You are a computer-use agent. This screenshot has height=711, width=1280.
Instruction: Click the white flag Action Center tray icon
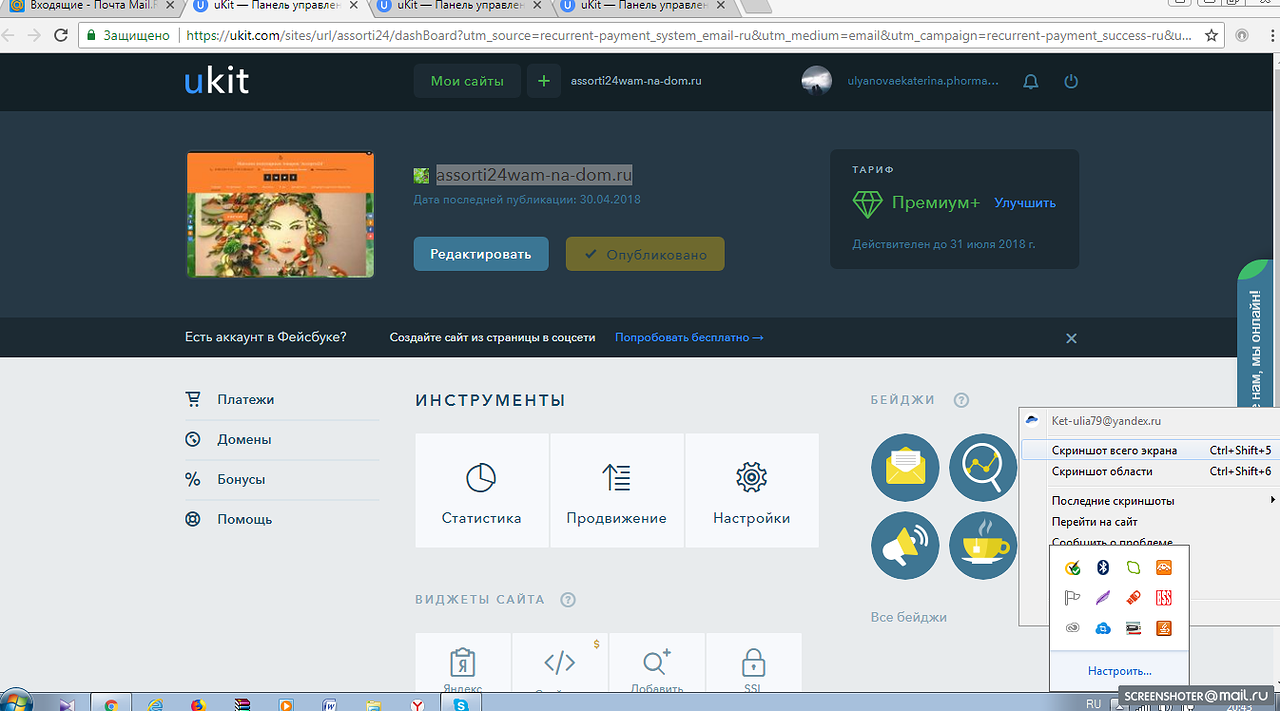pyautogui.click(x=1073, y=598)
